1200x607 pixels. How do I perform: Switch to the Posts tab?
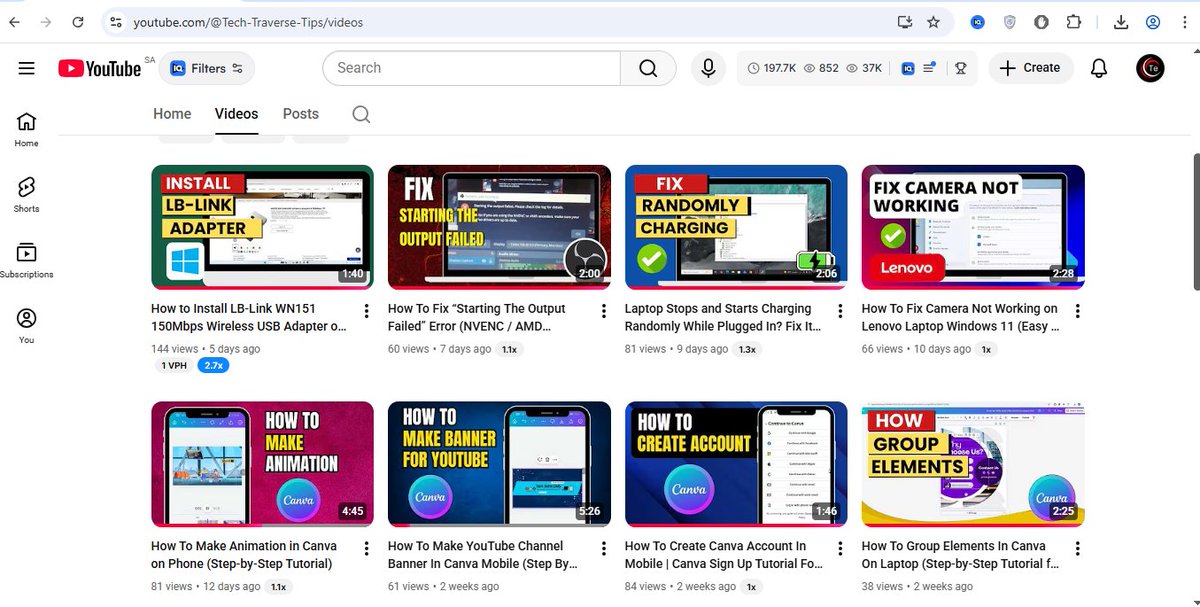300,114
